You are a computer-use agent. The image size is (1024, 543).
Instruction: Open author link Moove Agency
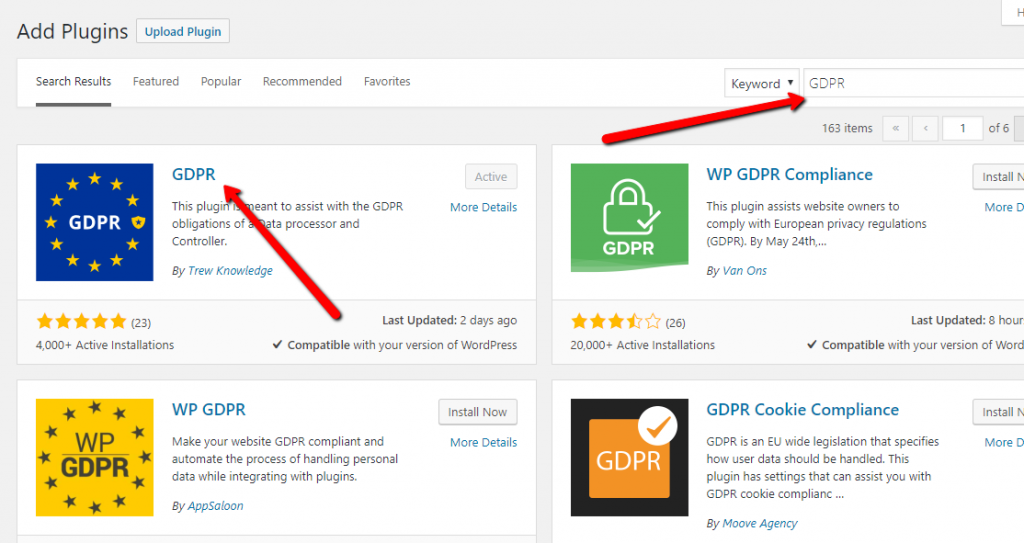[x=760, y=523]
